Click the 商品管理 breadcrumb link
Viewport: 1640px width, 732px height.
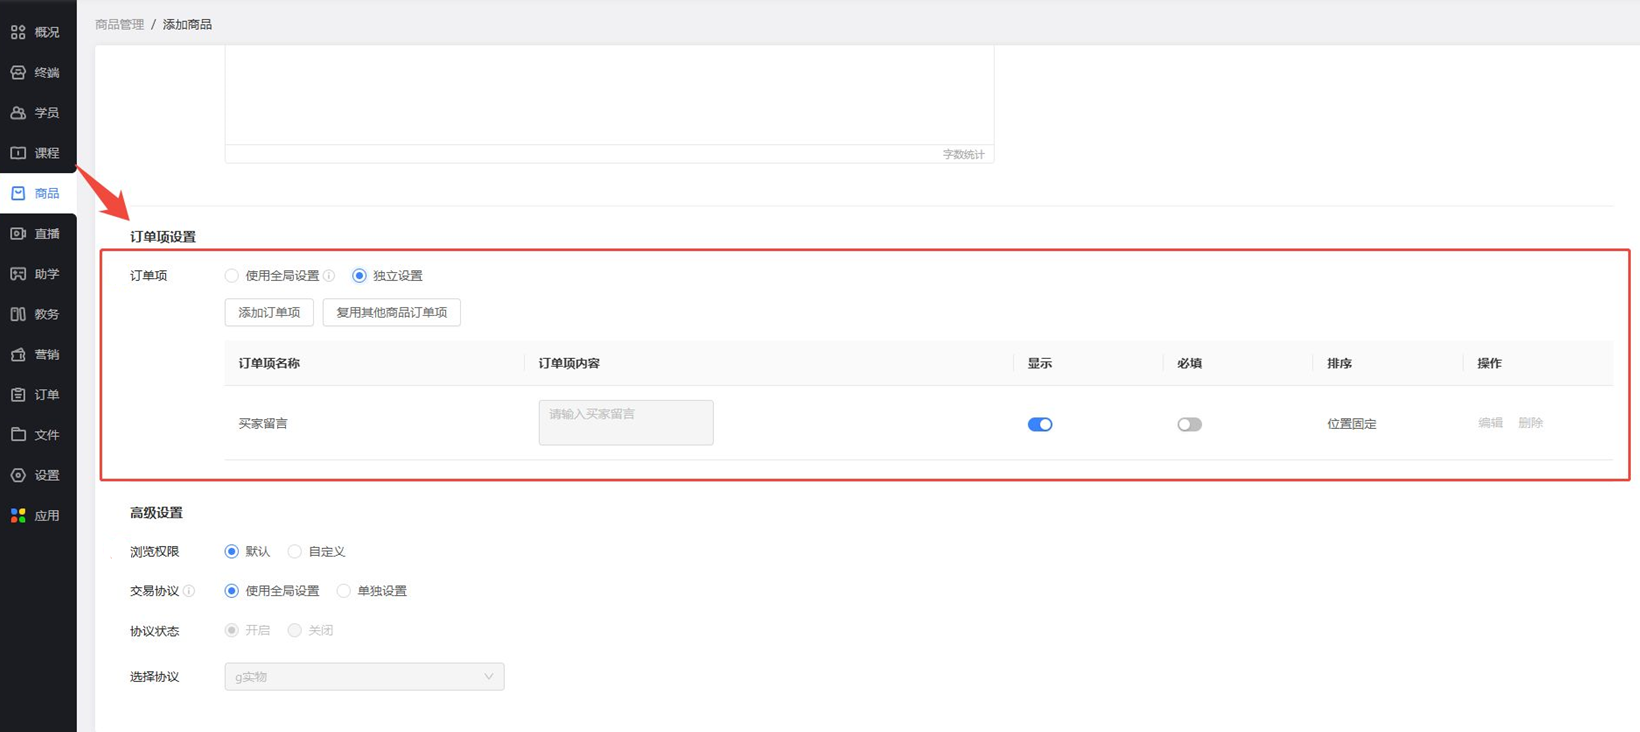pyautogui.click(x=119, y=24)
